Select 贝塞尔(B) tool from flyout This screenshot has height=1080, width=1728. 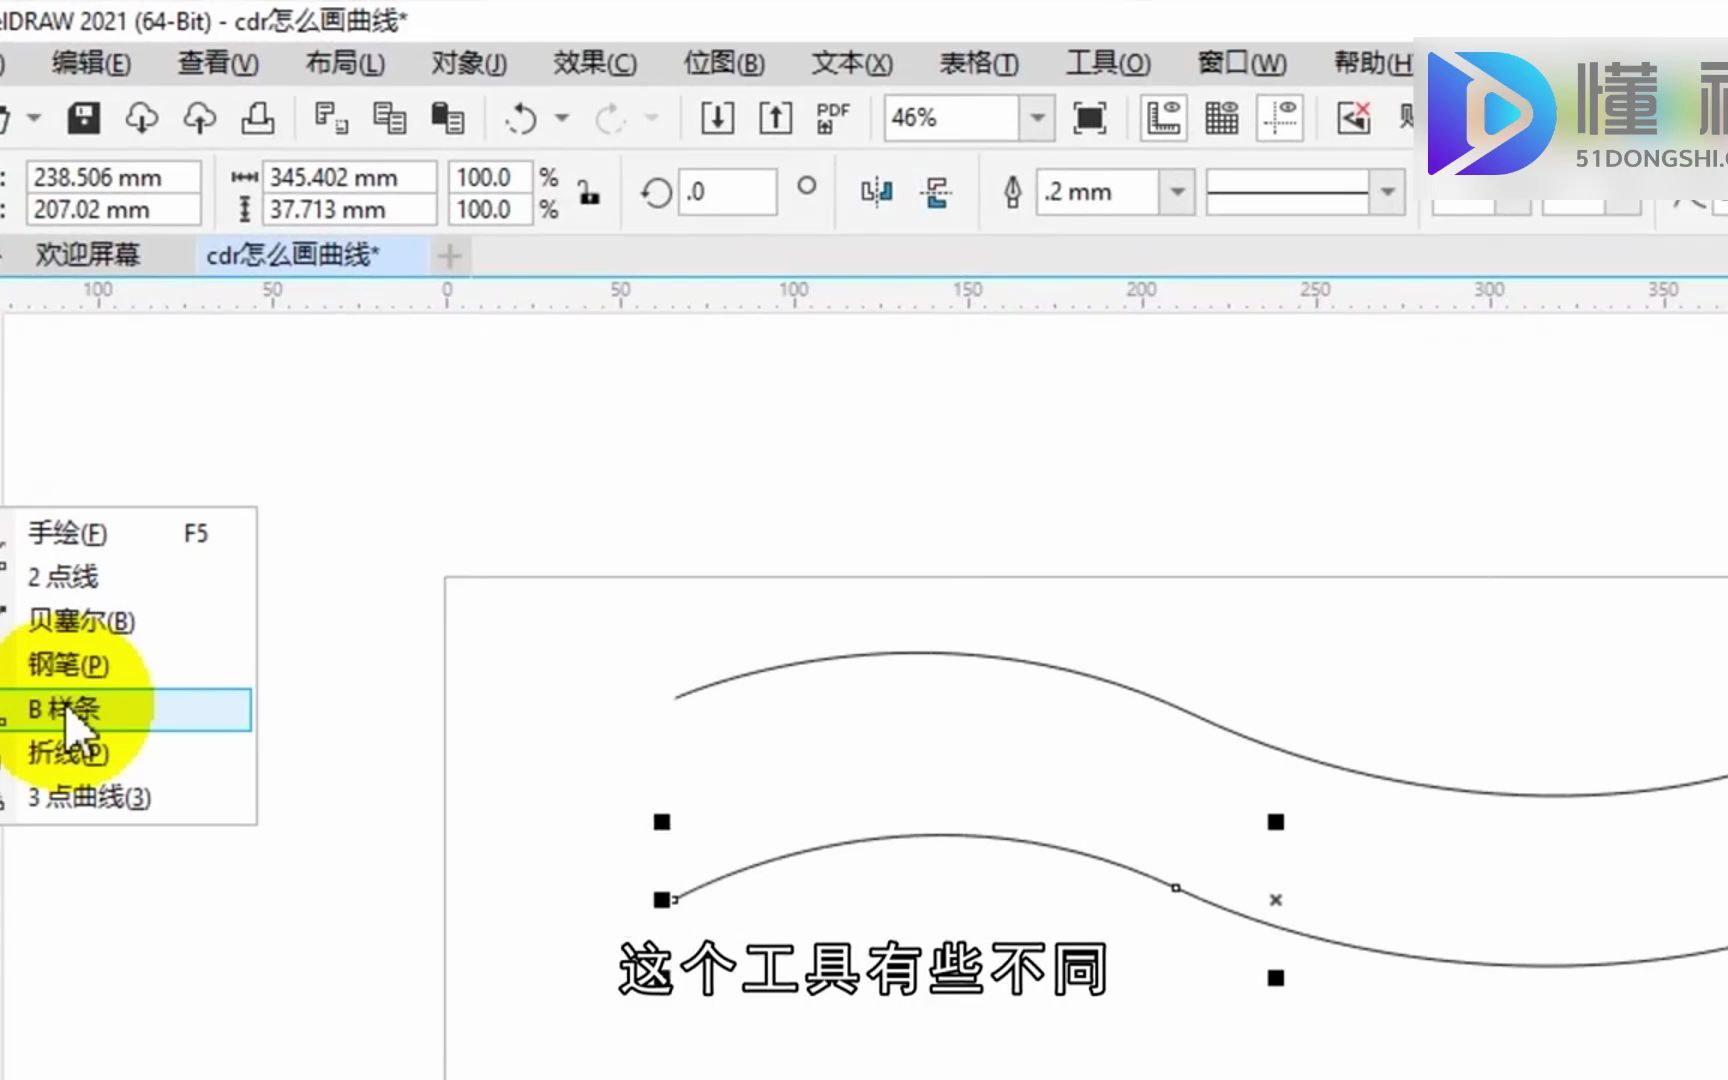[x=130, y=621]
